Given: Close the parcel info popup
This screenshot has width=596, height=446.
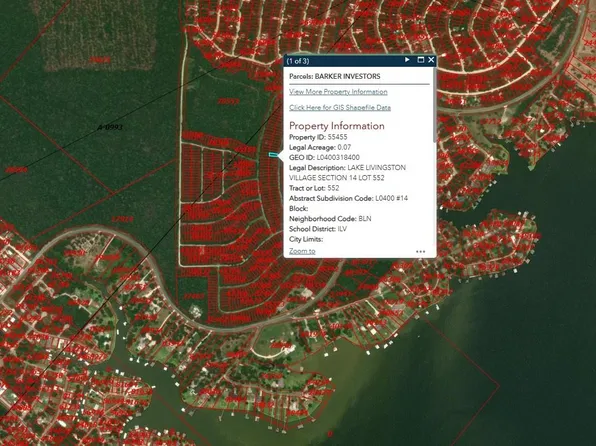Looking at the screenshot, I should 431,60.
